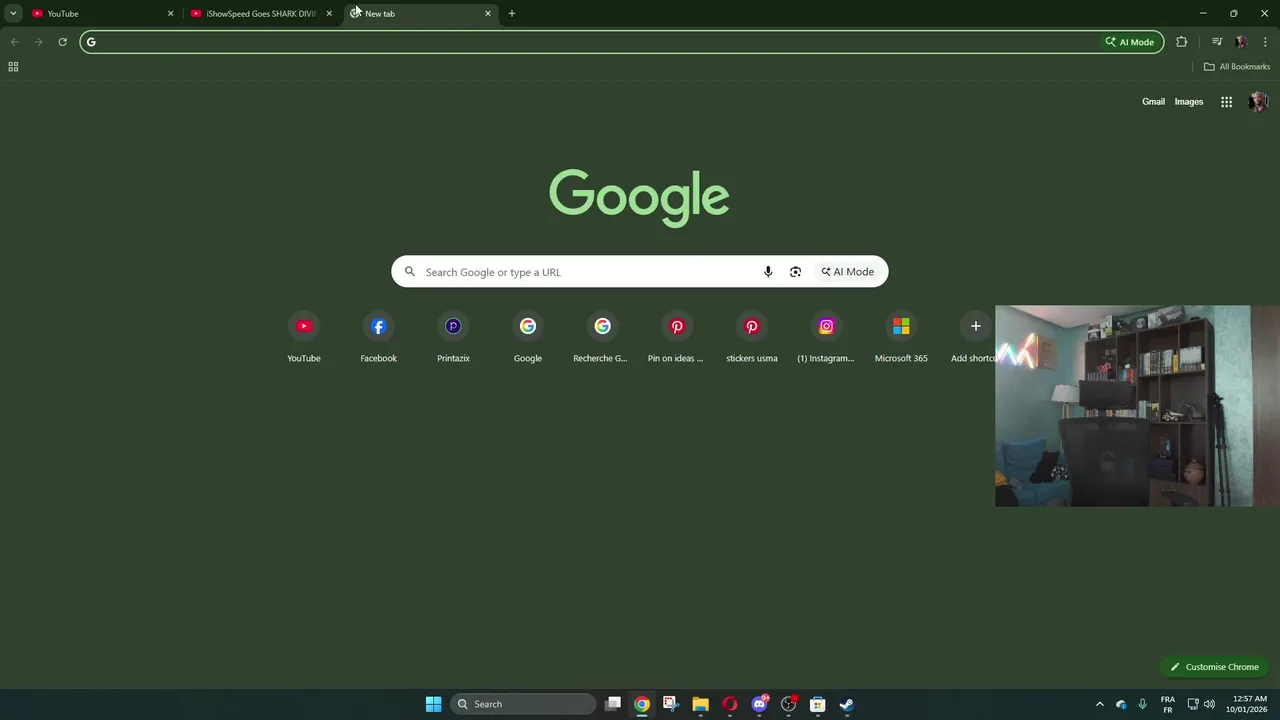Open Task View from the taskbar
Screen dimensions: 1280x720
pos(613,704)
